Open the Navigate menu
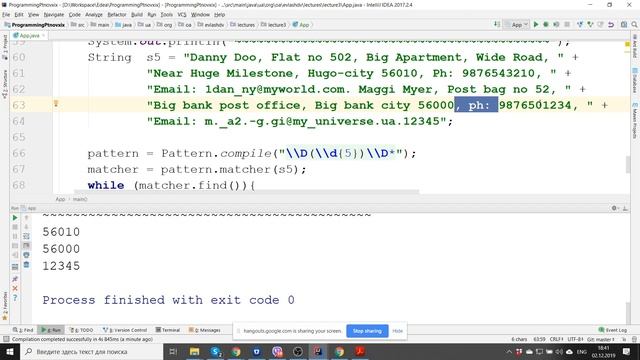The width and height of the screenshot is (640, 360). (x=54, y=15)
